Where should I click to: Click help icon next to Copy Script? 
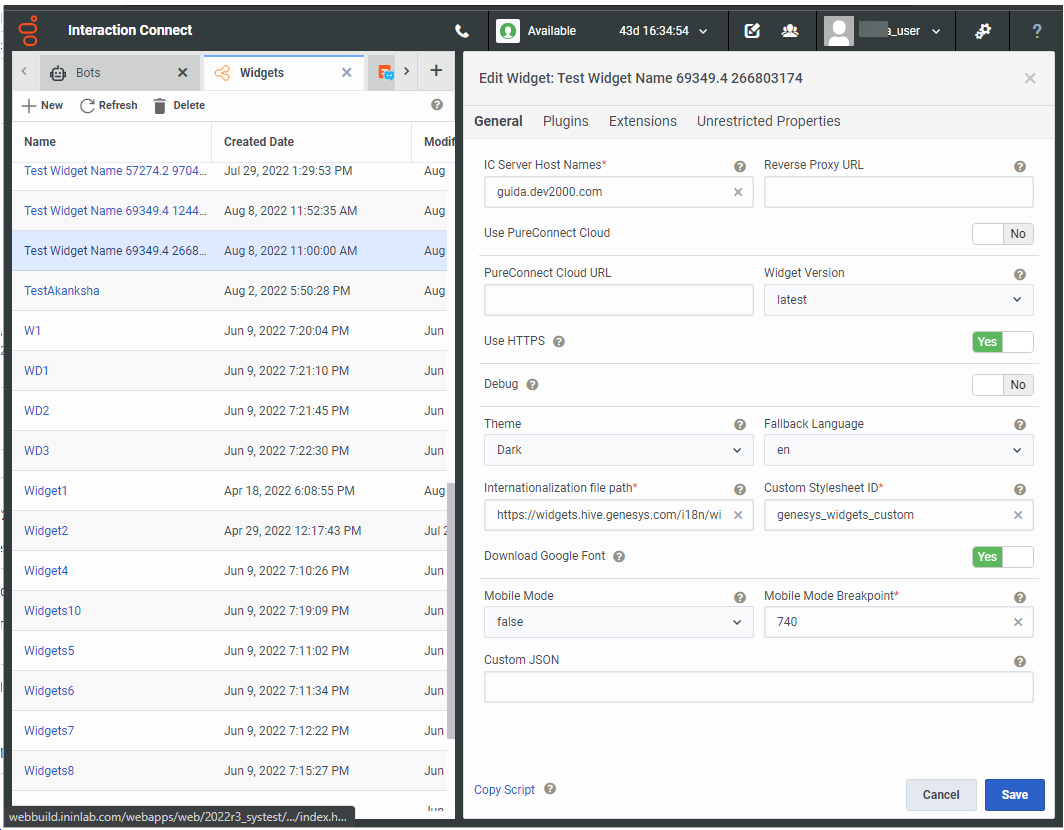click(550, 789)
